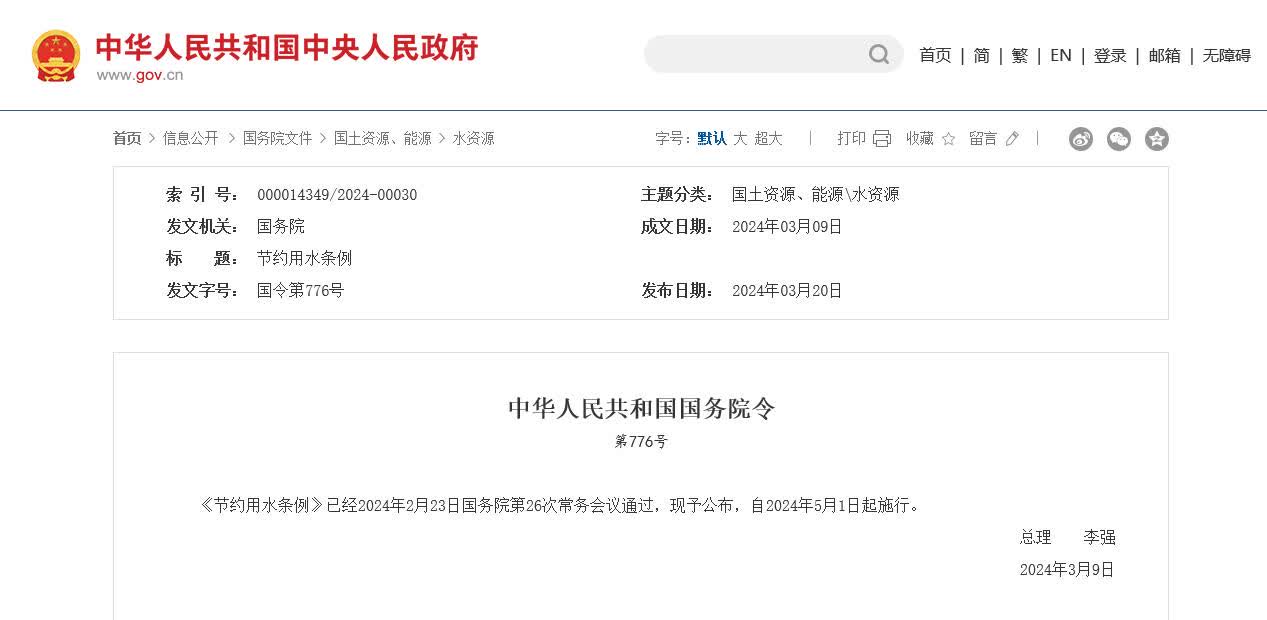Open 首页 in top navigation
This screenshot has height=620, width=1267.
(935, 56)
